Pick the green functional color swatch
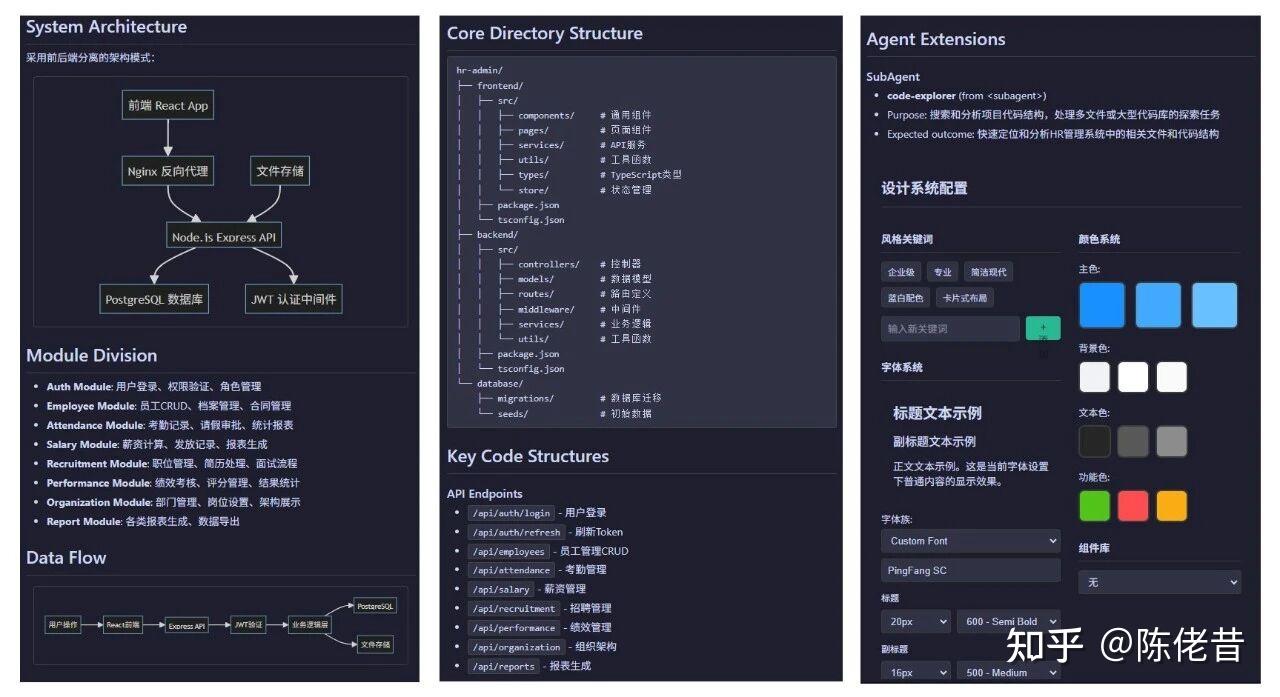The width and height of the screenshot is (1280, 697). click(x=1095, y=505)
